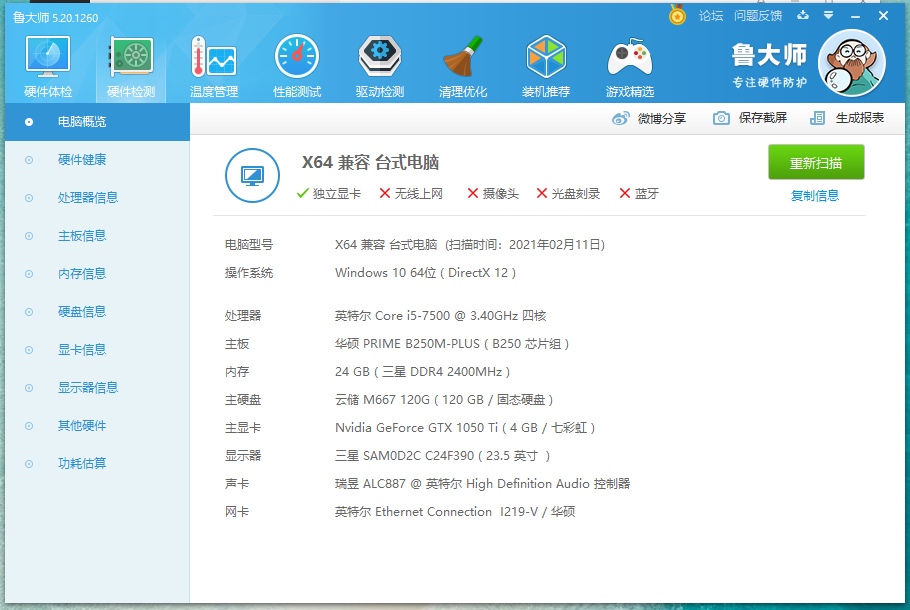Open 硬盘信息 in the left sidebar
The image size is (910, 610).
point(82,312)
